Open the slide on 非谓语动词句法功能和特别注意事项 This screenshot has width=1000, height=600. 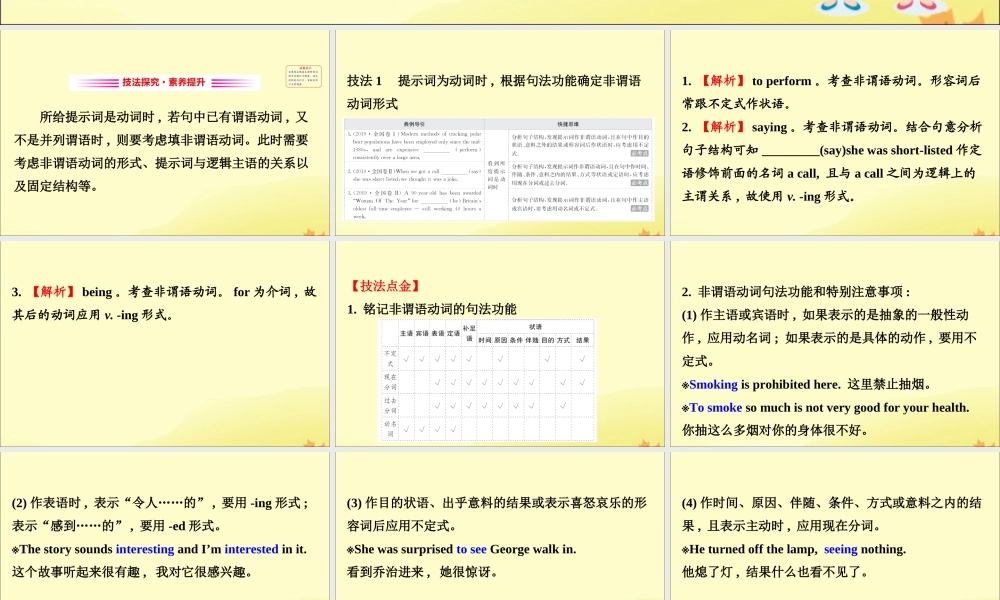point(835,344)
